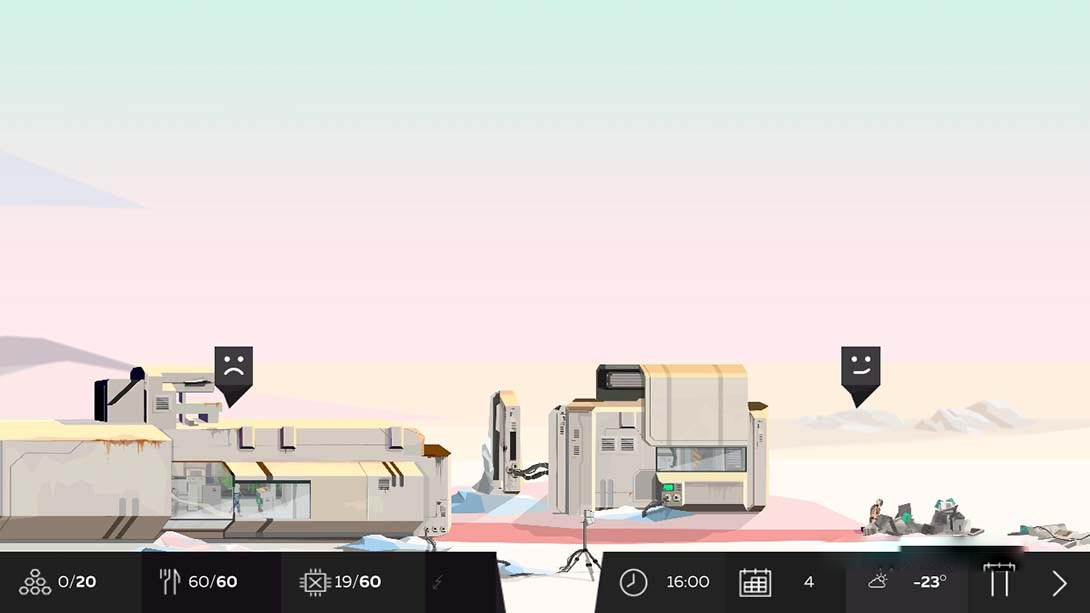
Task: Open the calendar day icon
Action: 755,582
